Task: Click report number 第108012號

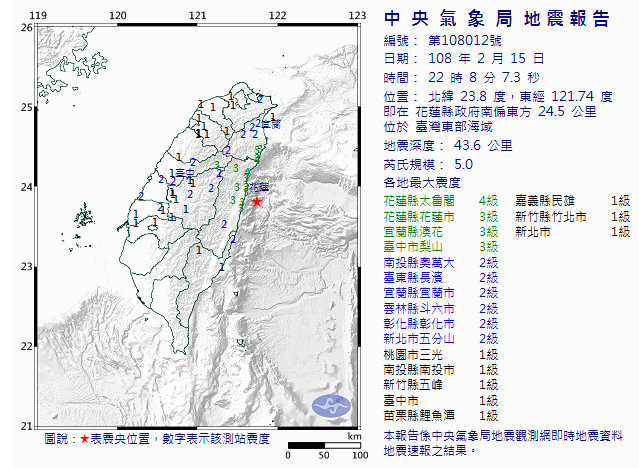Action: point(465,40)
